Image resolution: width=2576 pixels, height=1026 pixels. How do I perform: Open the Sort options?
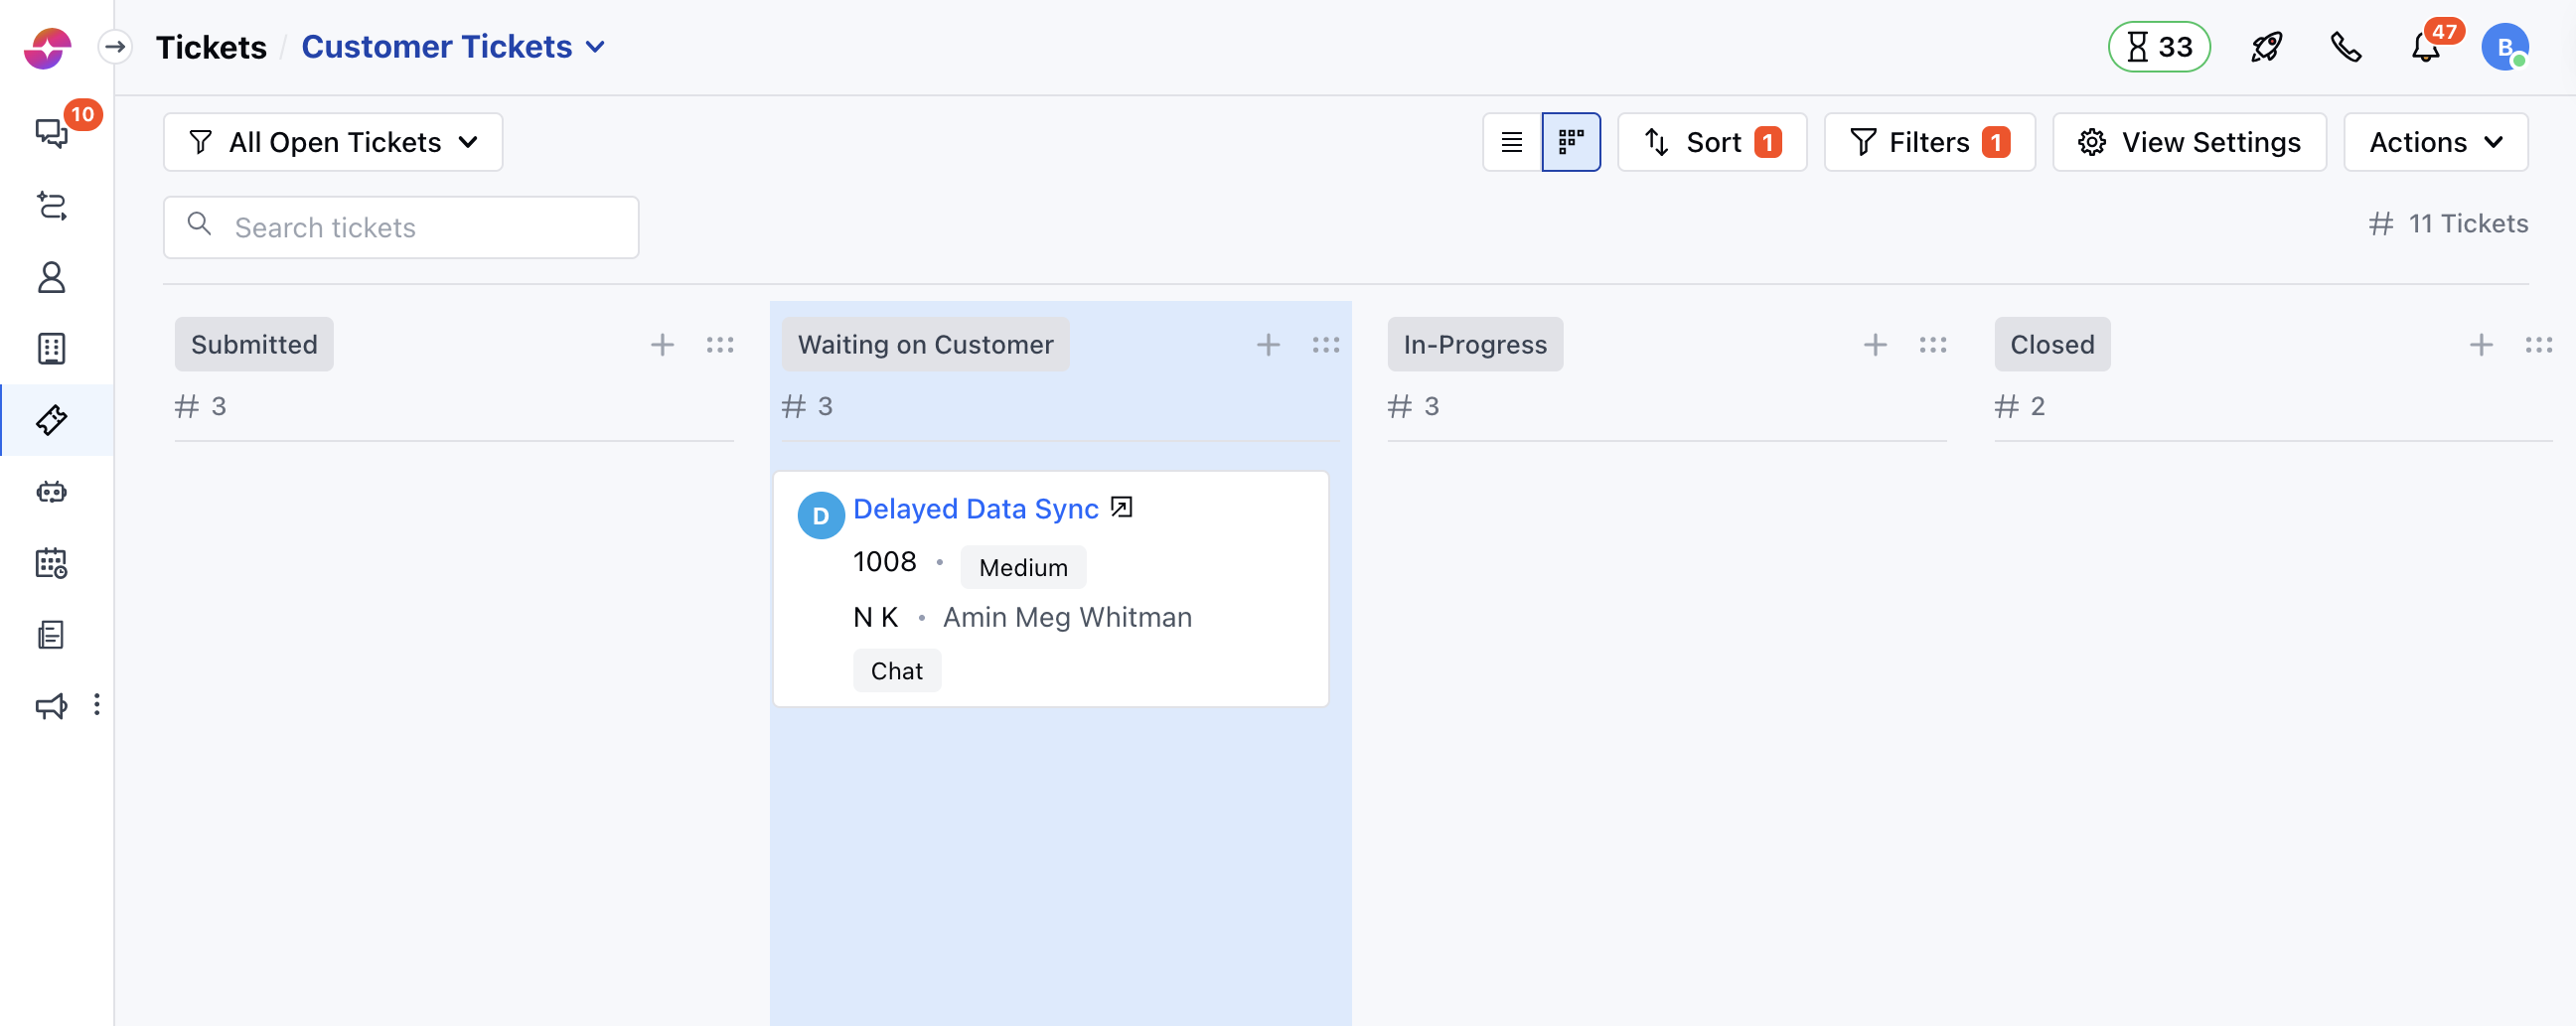click(1712, 142)
